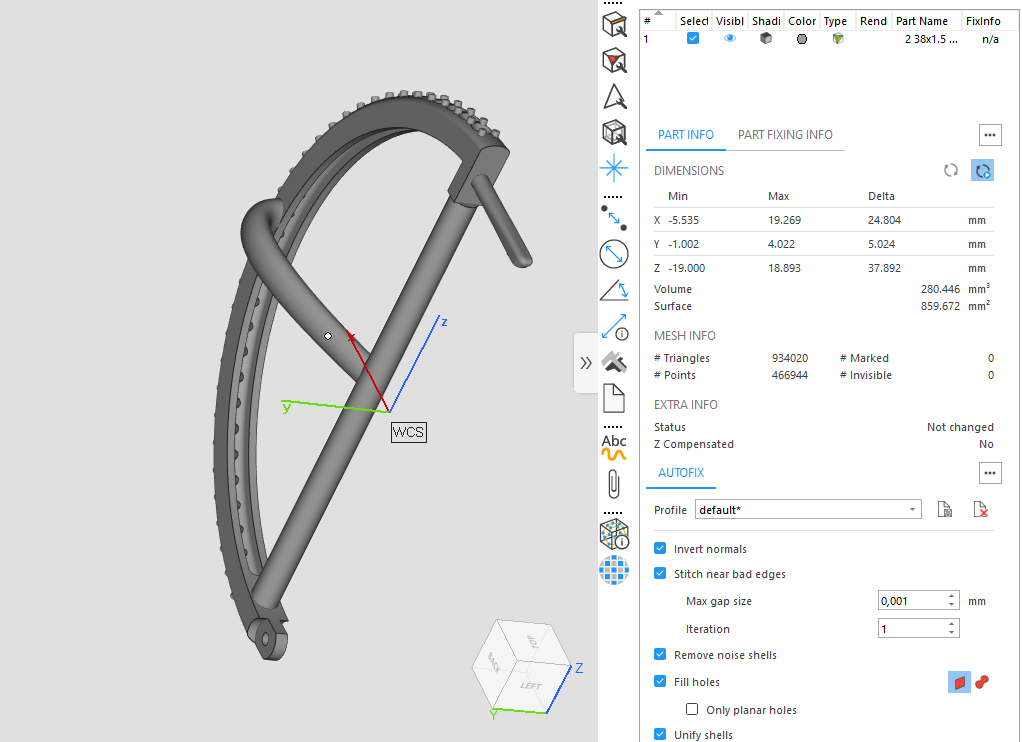Select the PART INFO tab

[x=686, y=134]
